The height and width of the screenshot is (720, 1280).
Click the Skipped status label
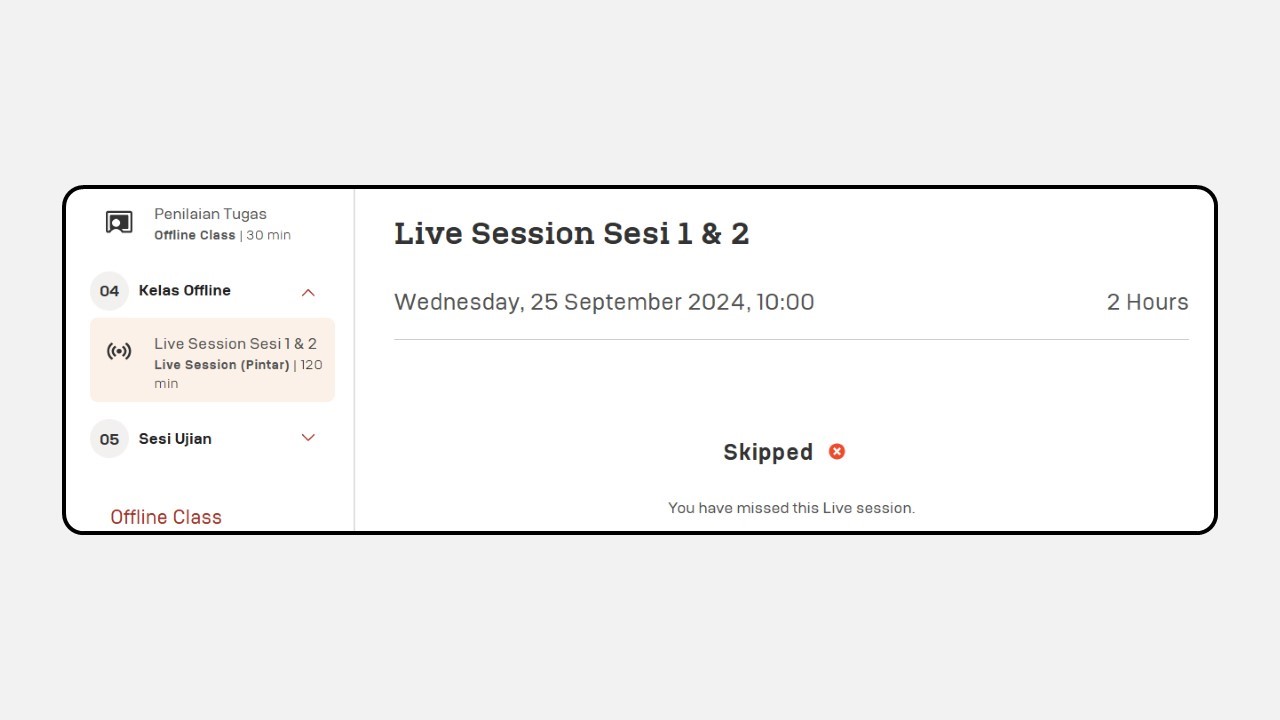click(x=768, y=452)
